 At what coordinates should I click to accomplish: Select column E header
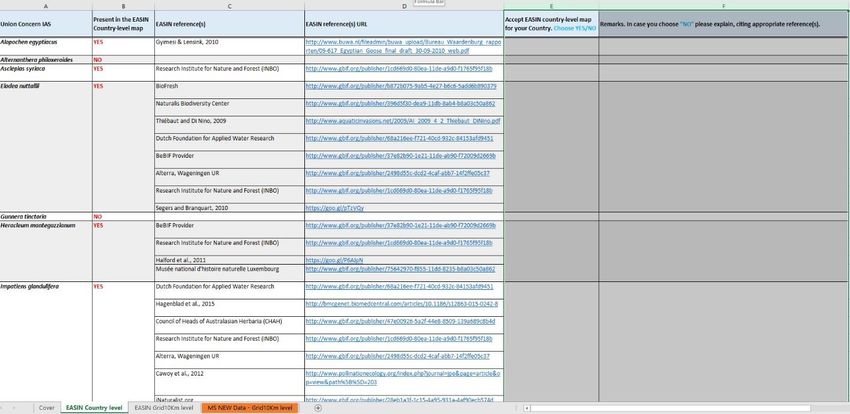click(x=549, y=6)
